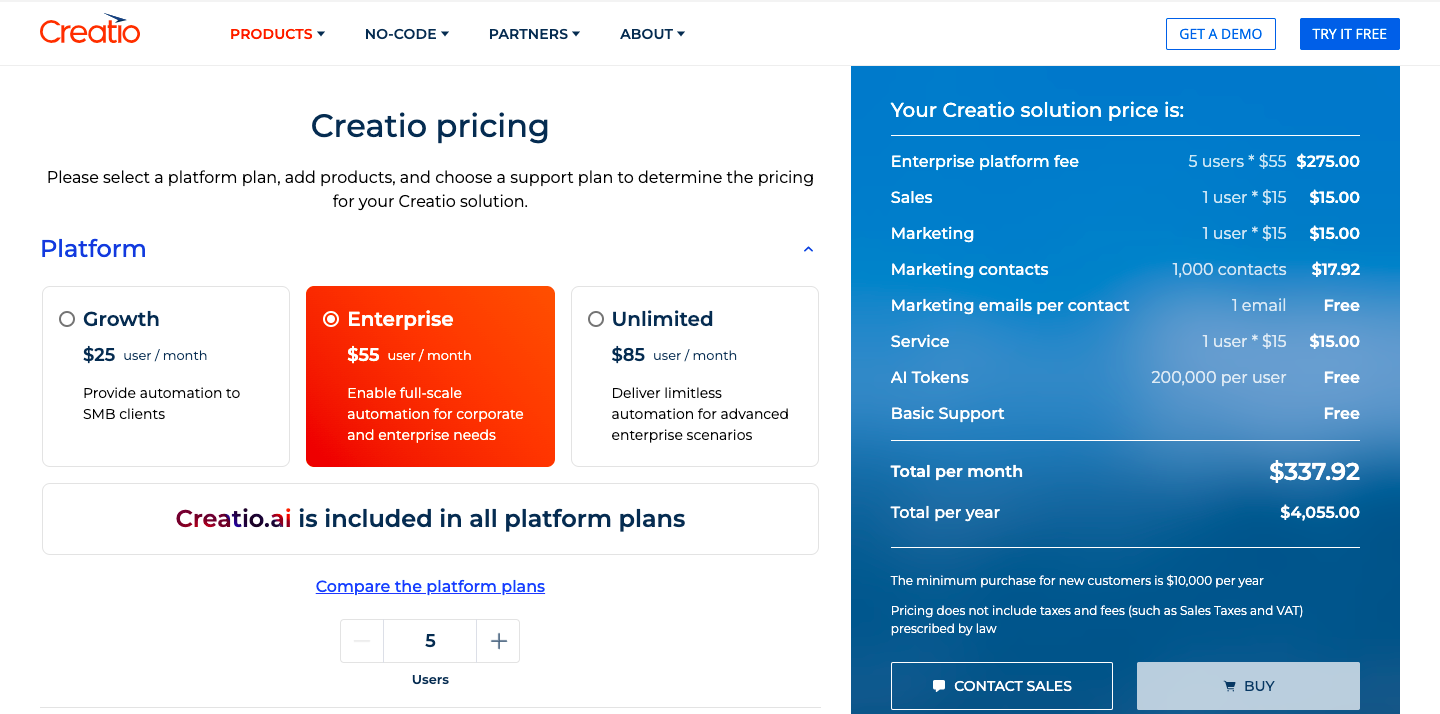Open the PRODUCTS dropdown
The width and height of the screenshot is (1440, 714).
277,33
